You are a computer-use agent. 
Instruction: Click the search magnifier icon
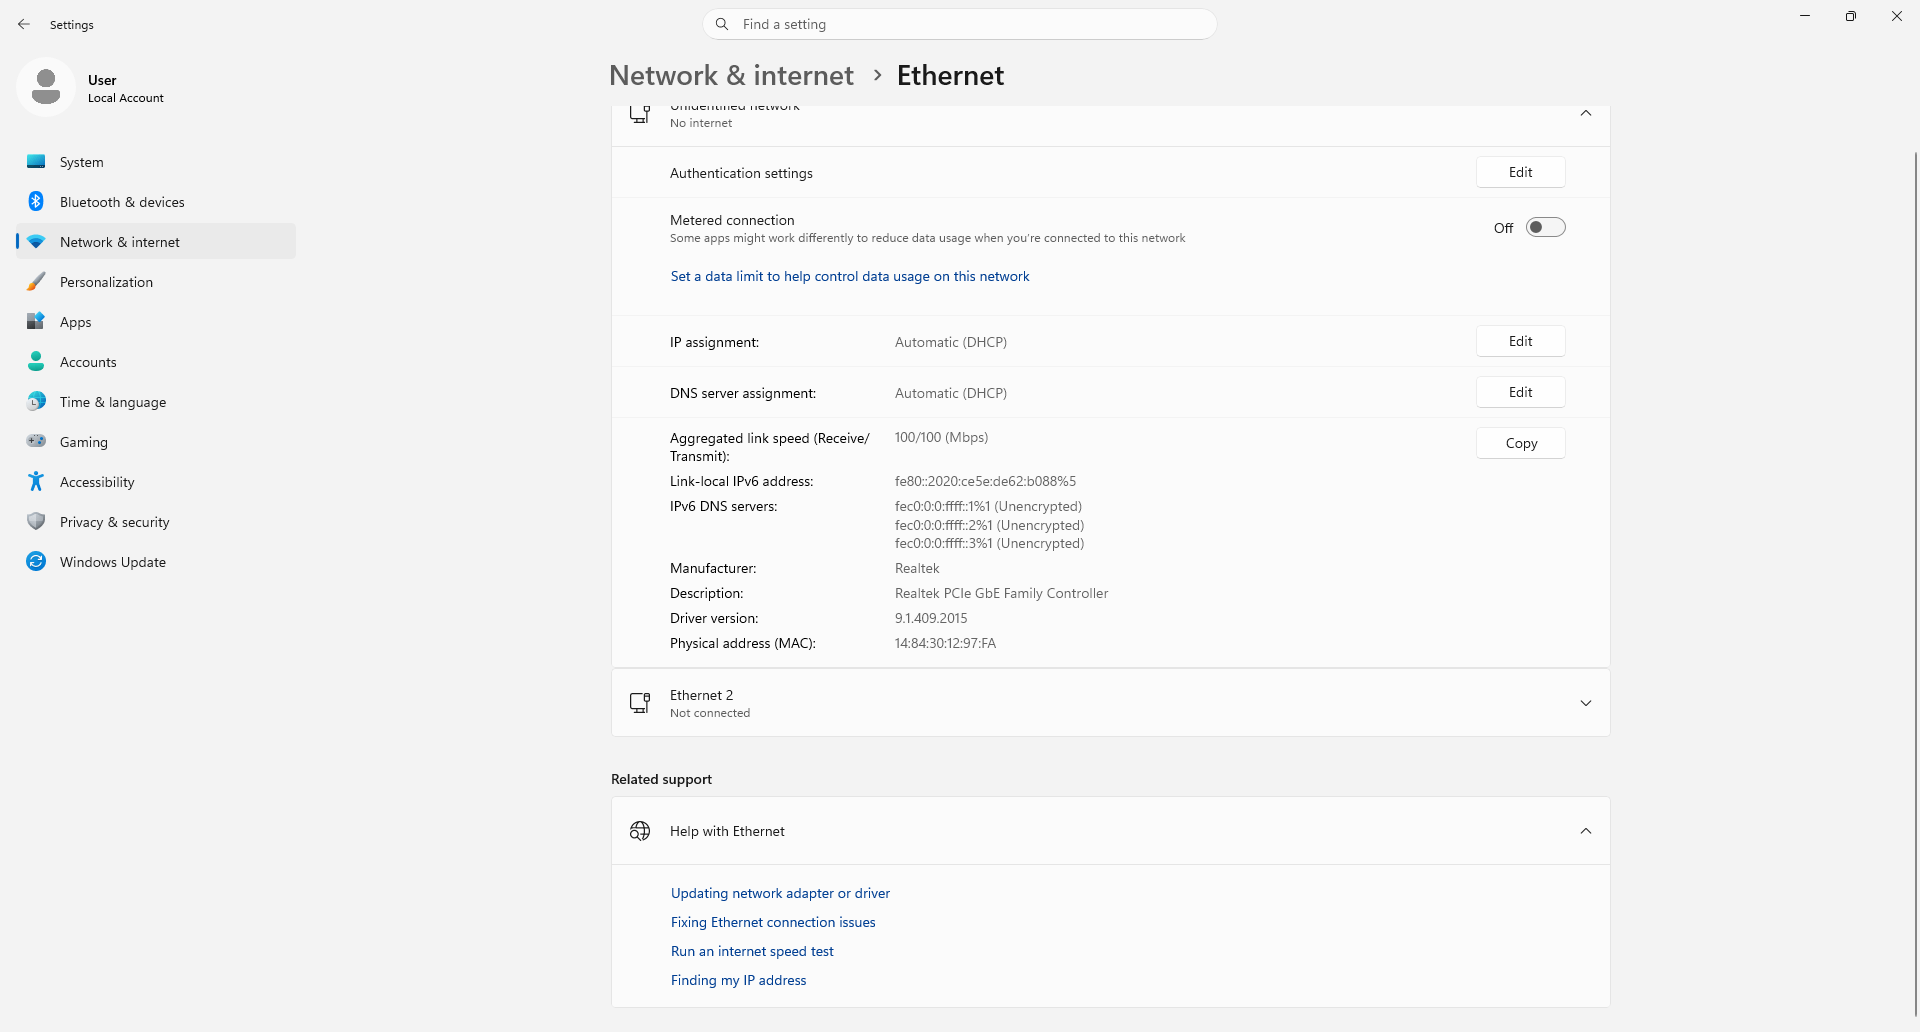point(722,24)
